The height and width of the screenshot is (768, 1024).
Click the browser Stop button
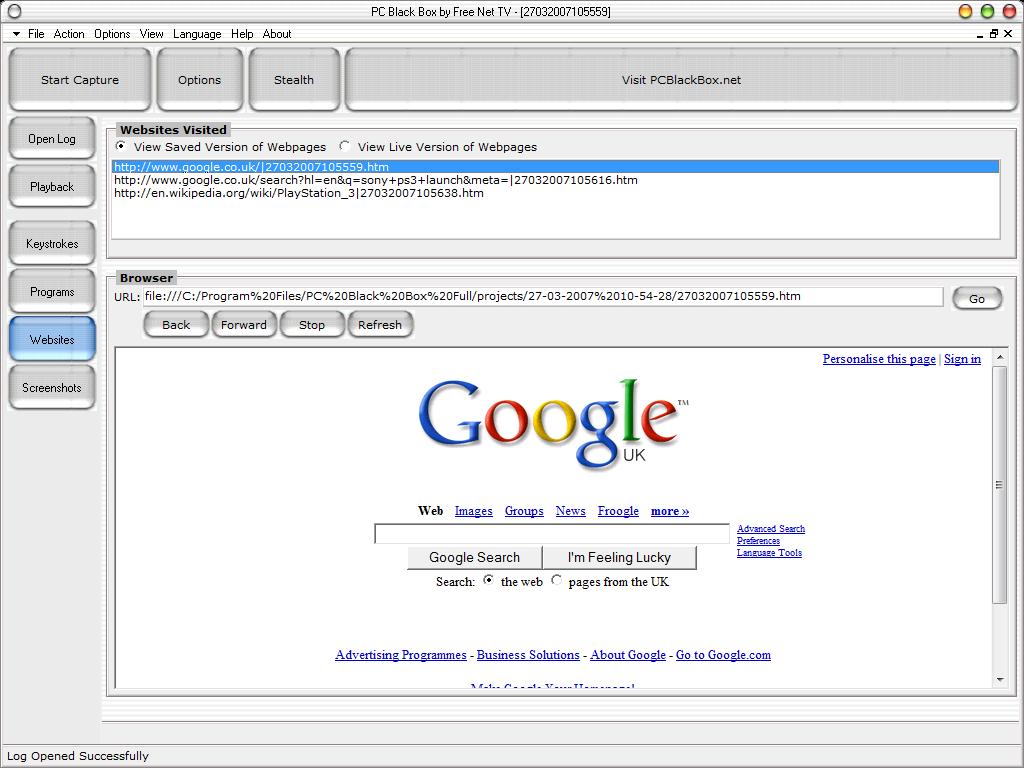pyautogui.click(x=312, y=325)
